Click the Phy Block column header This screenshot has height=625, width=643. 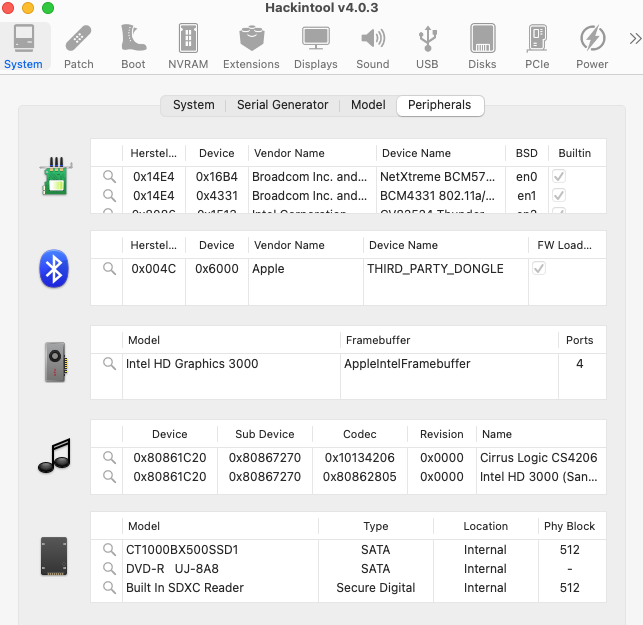pyautogui.click(x=570, y=526)
